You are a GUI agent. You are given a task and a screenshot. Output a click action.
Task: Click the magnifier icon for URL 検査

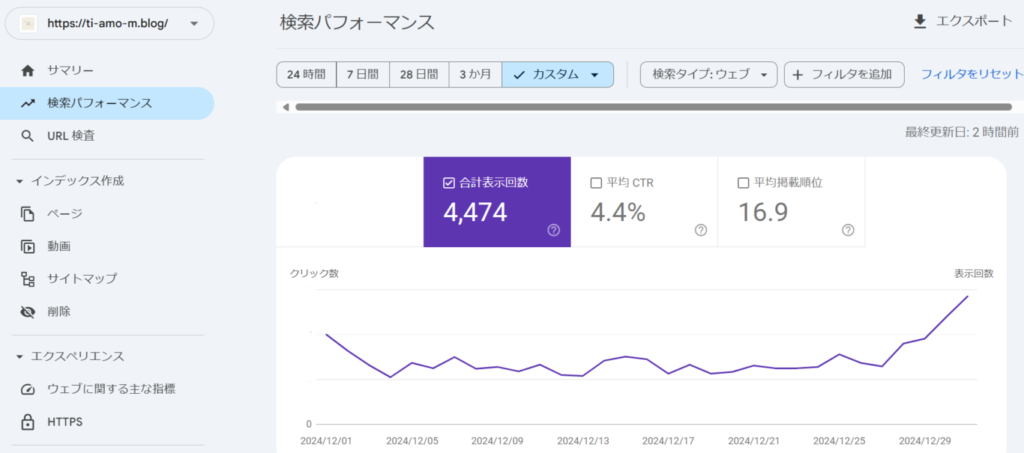pyautogui.click(x=28, y=136)
